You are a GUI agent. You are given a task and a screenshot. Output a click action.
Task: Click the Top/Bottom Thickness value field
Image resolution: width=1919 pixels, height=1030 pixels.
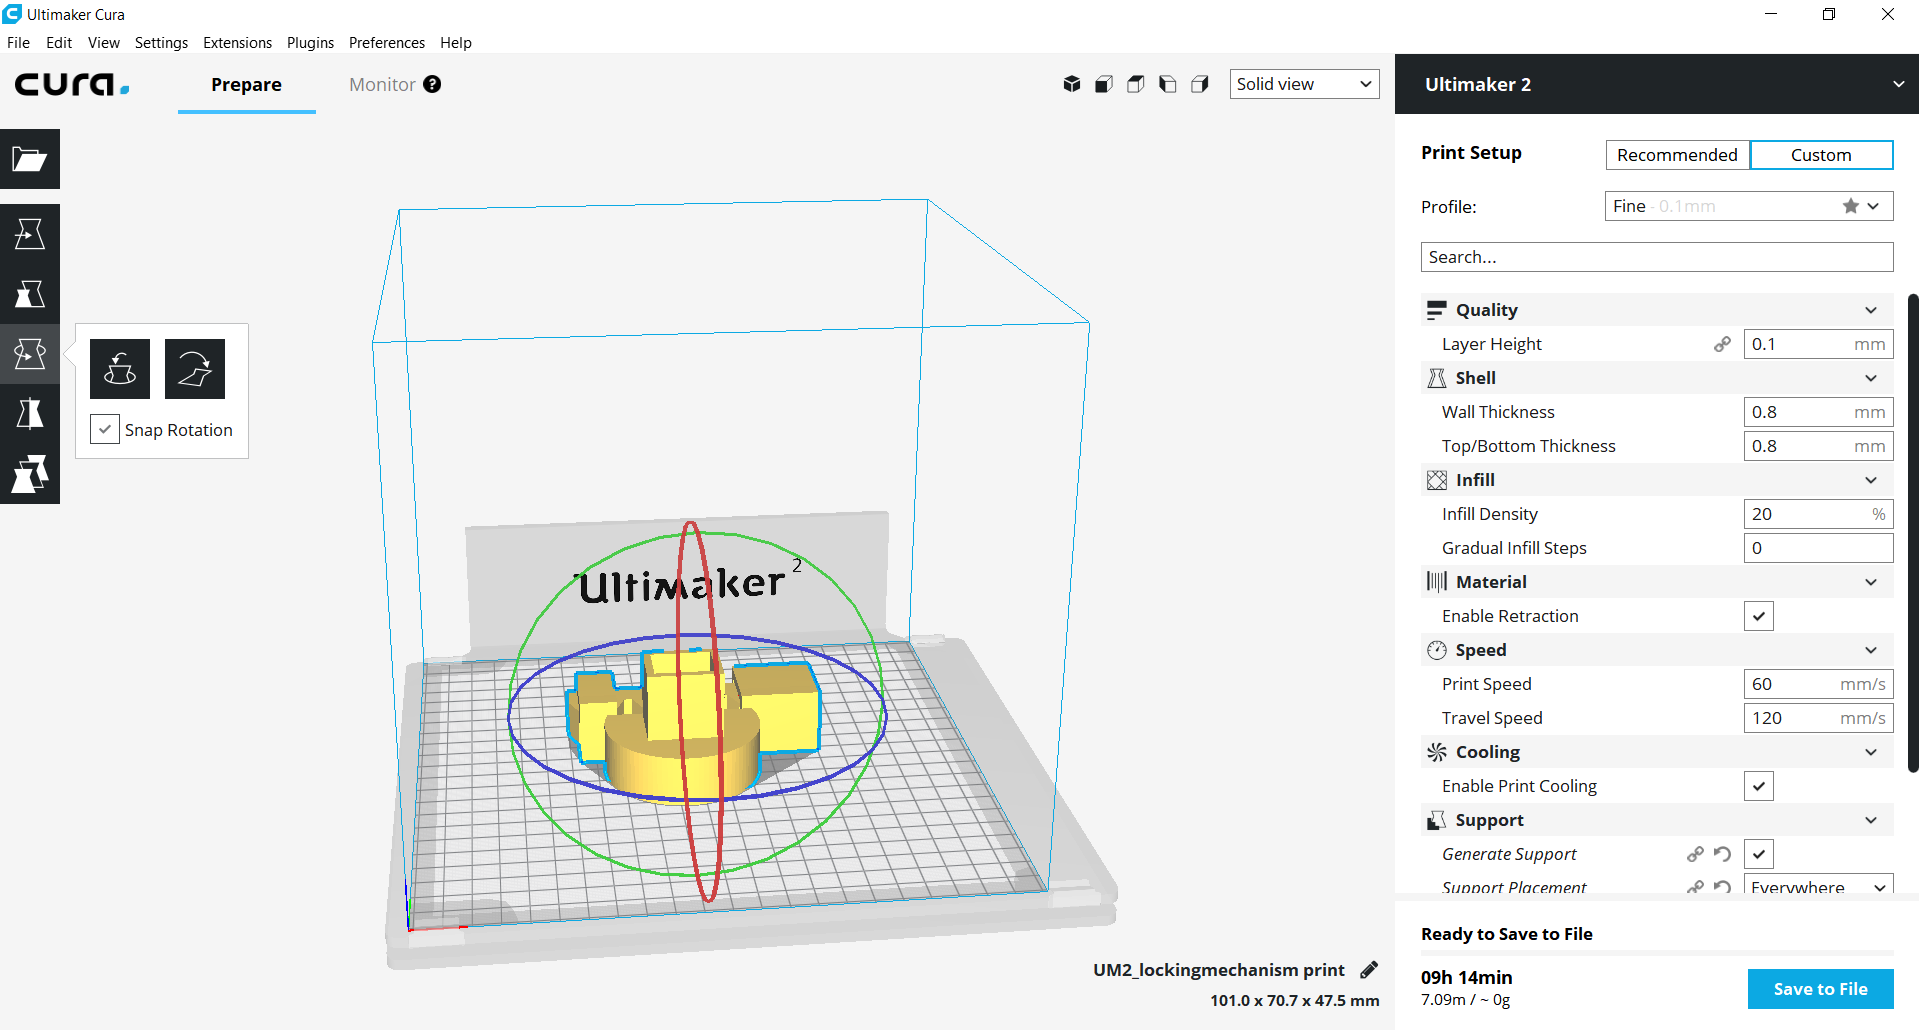(1818, 446)
